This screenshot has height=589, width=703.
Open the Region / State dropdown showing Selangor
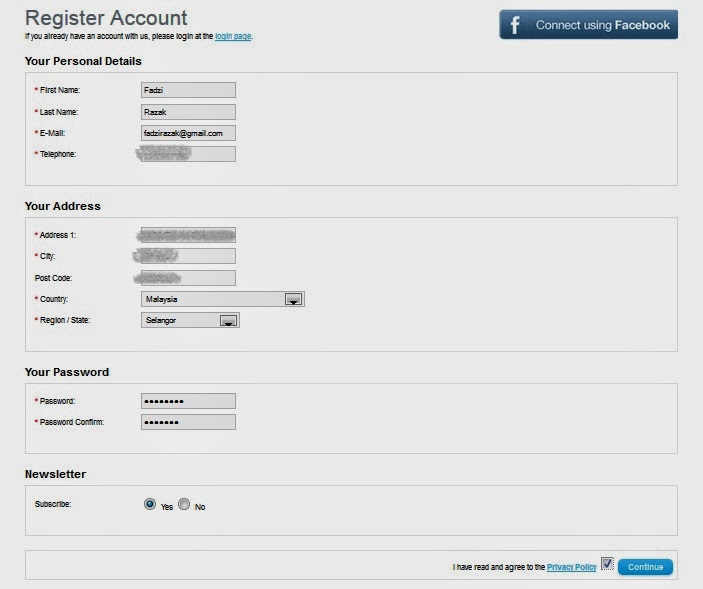pyautogui.click(x=190, y=320)
